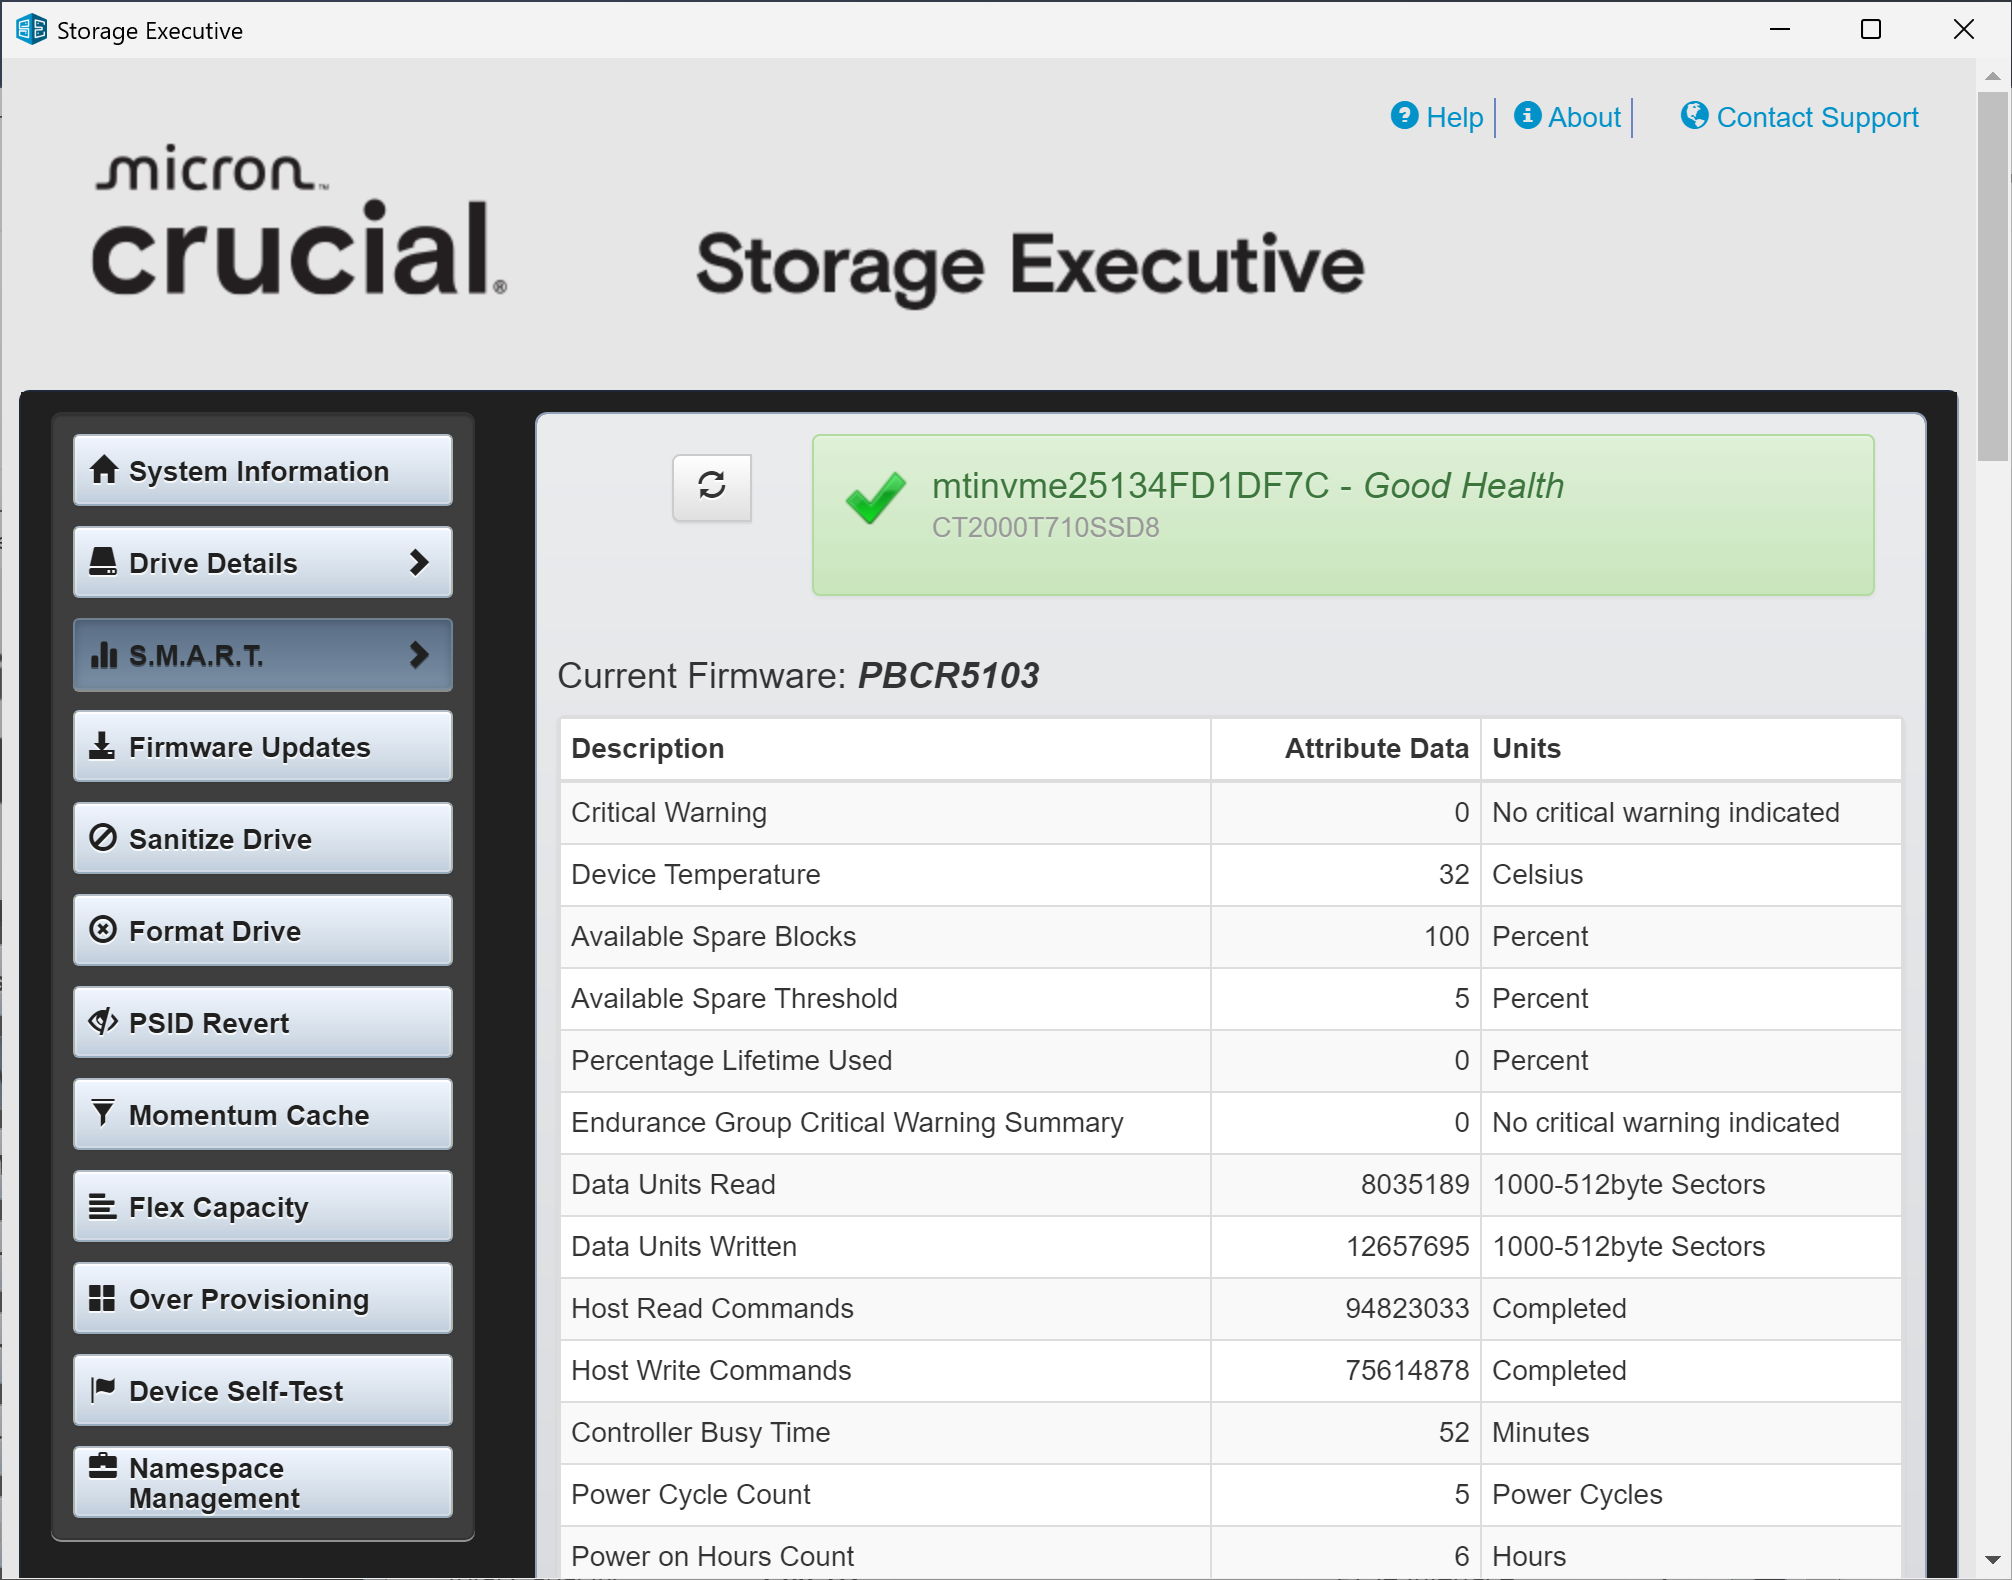Click the house icon on System Information
The height and width of the screenshot is (1580, 2012).
[103, 470]
